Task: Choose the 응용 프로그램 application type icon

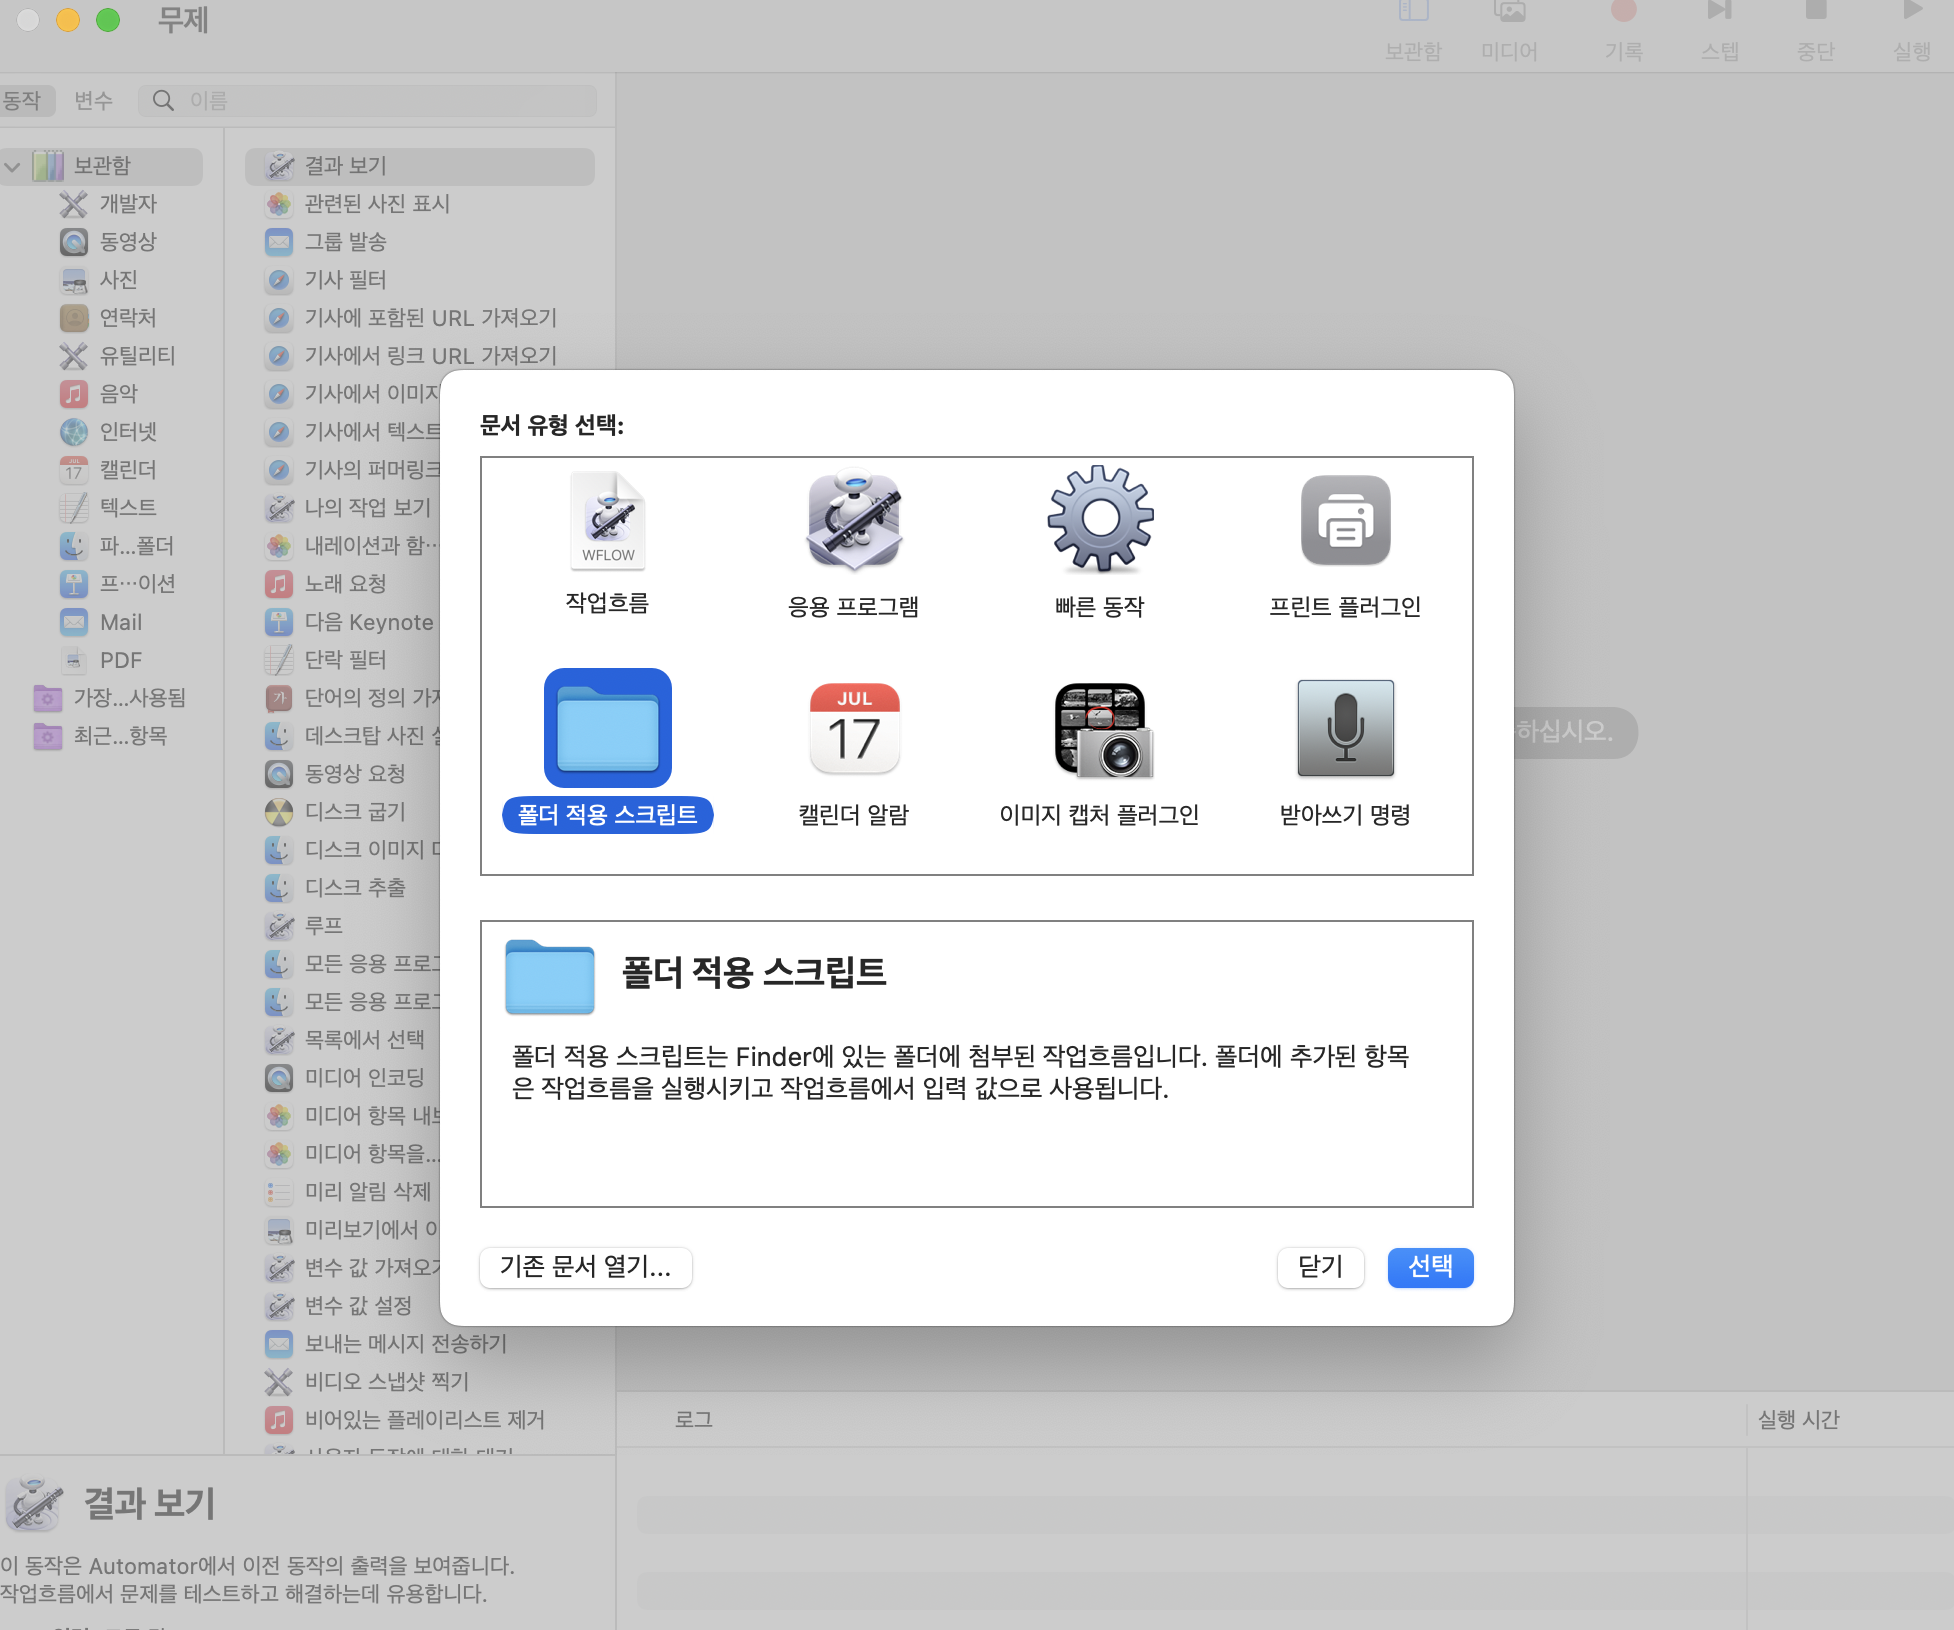Action: (x=853, y=521)
